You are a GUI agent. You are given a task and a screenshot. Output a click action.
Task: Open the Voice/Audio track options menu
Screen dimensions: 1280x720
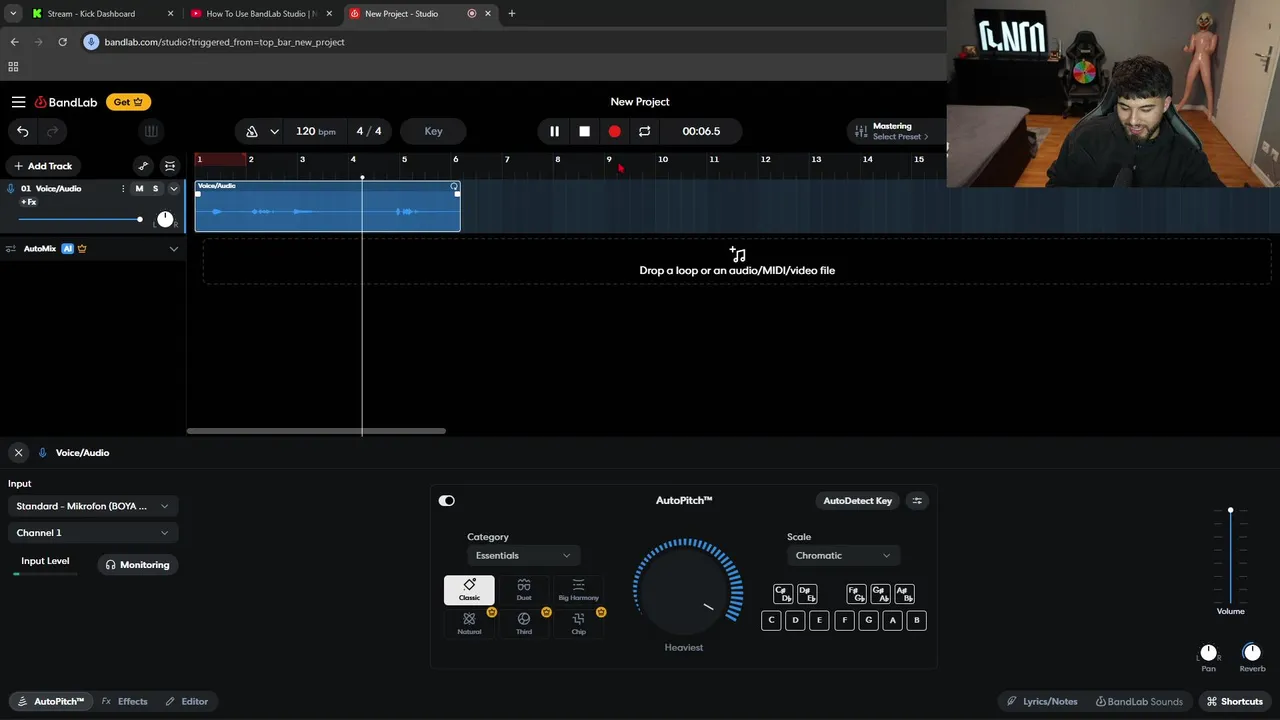[124, 188]
